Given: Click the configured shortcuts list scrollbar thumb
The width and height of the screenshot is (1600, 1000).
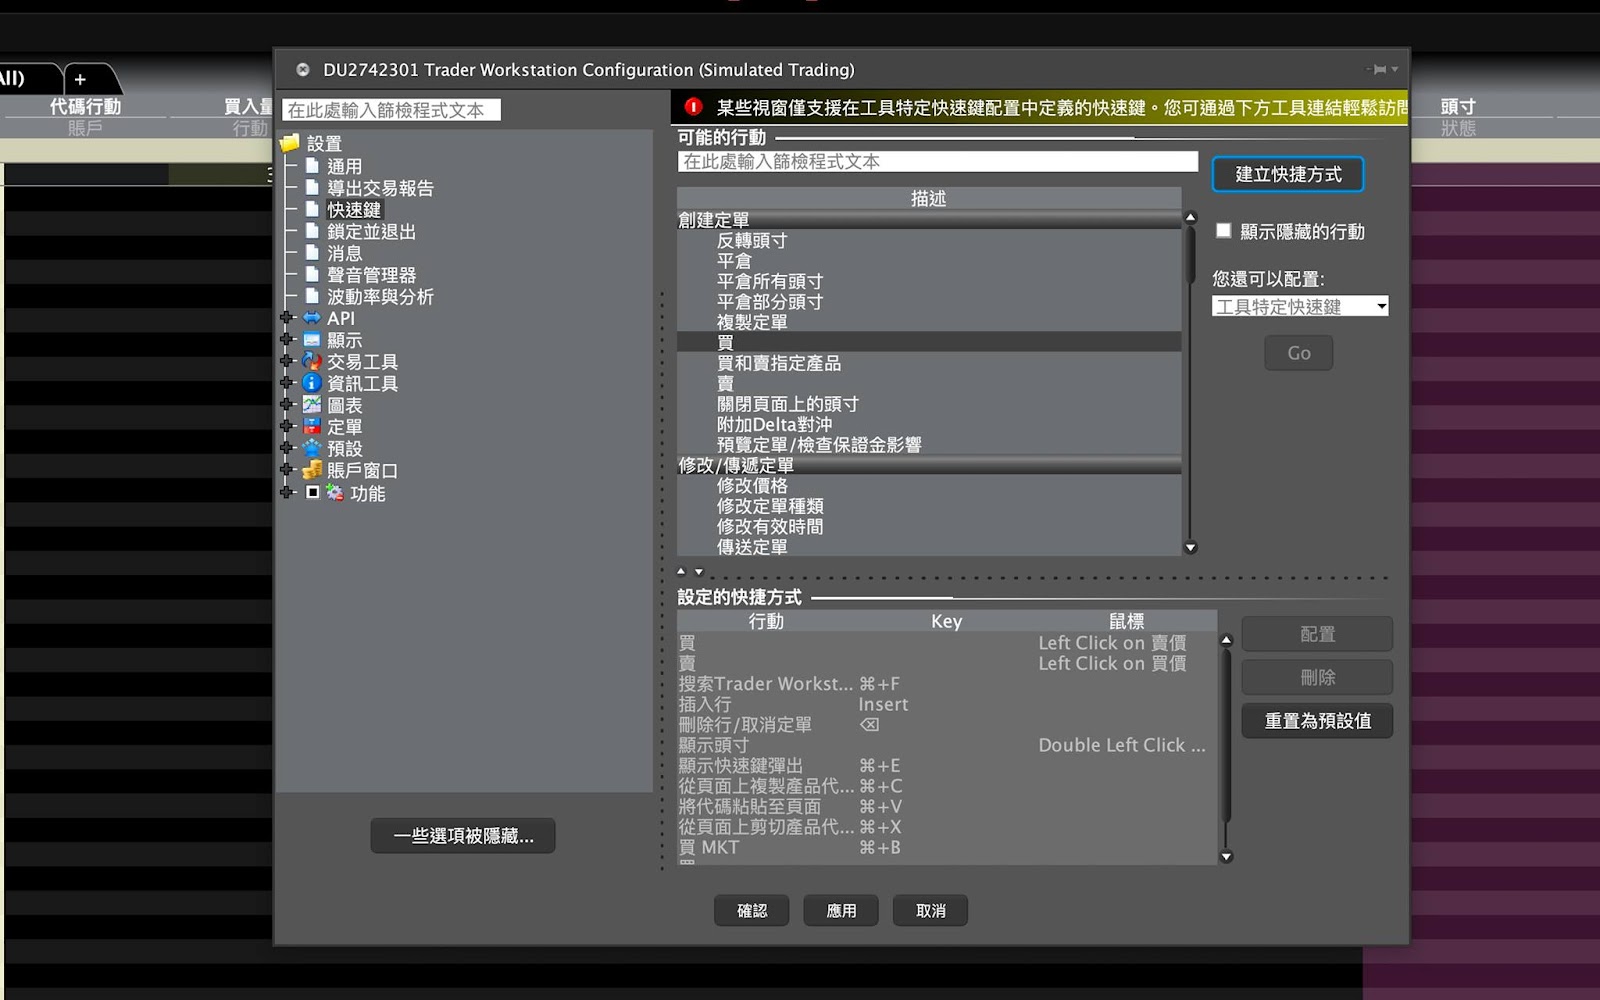Looking at the screenshot, I should pos(1227,735).
